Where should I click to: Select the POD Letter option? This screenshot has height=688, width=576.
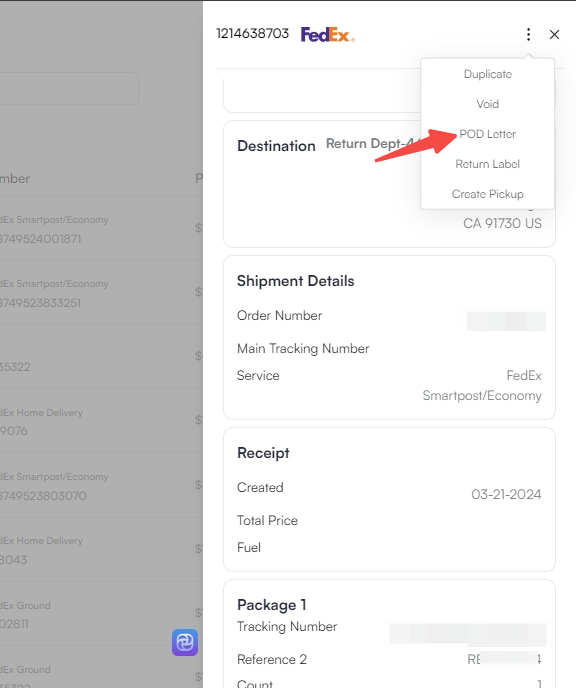[x=487, y=134]
